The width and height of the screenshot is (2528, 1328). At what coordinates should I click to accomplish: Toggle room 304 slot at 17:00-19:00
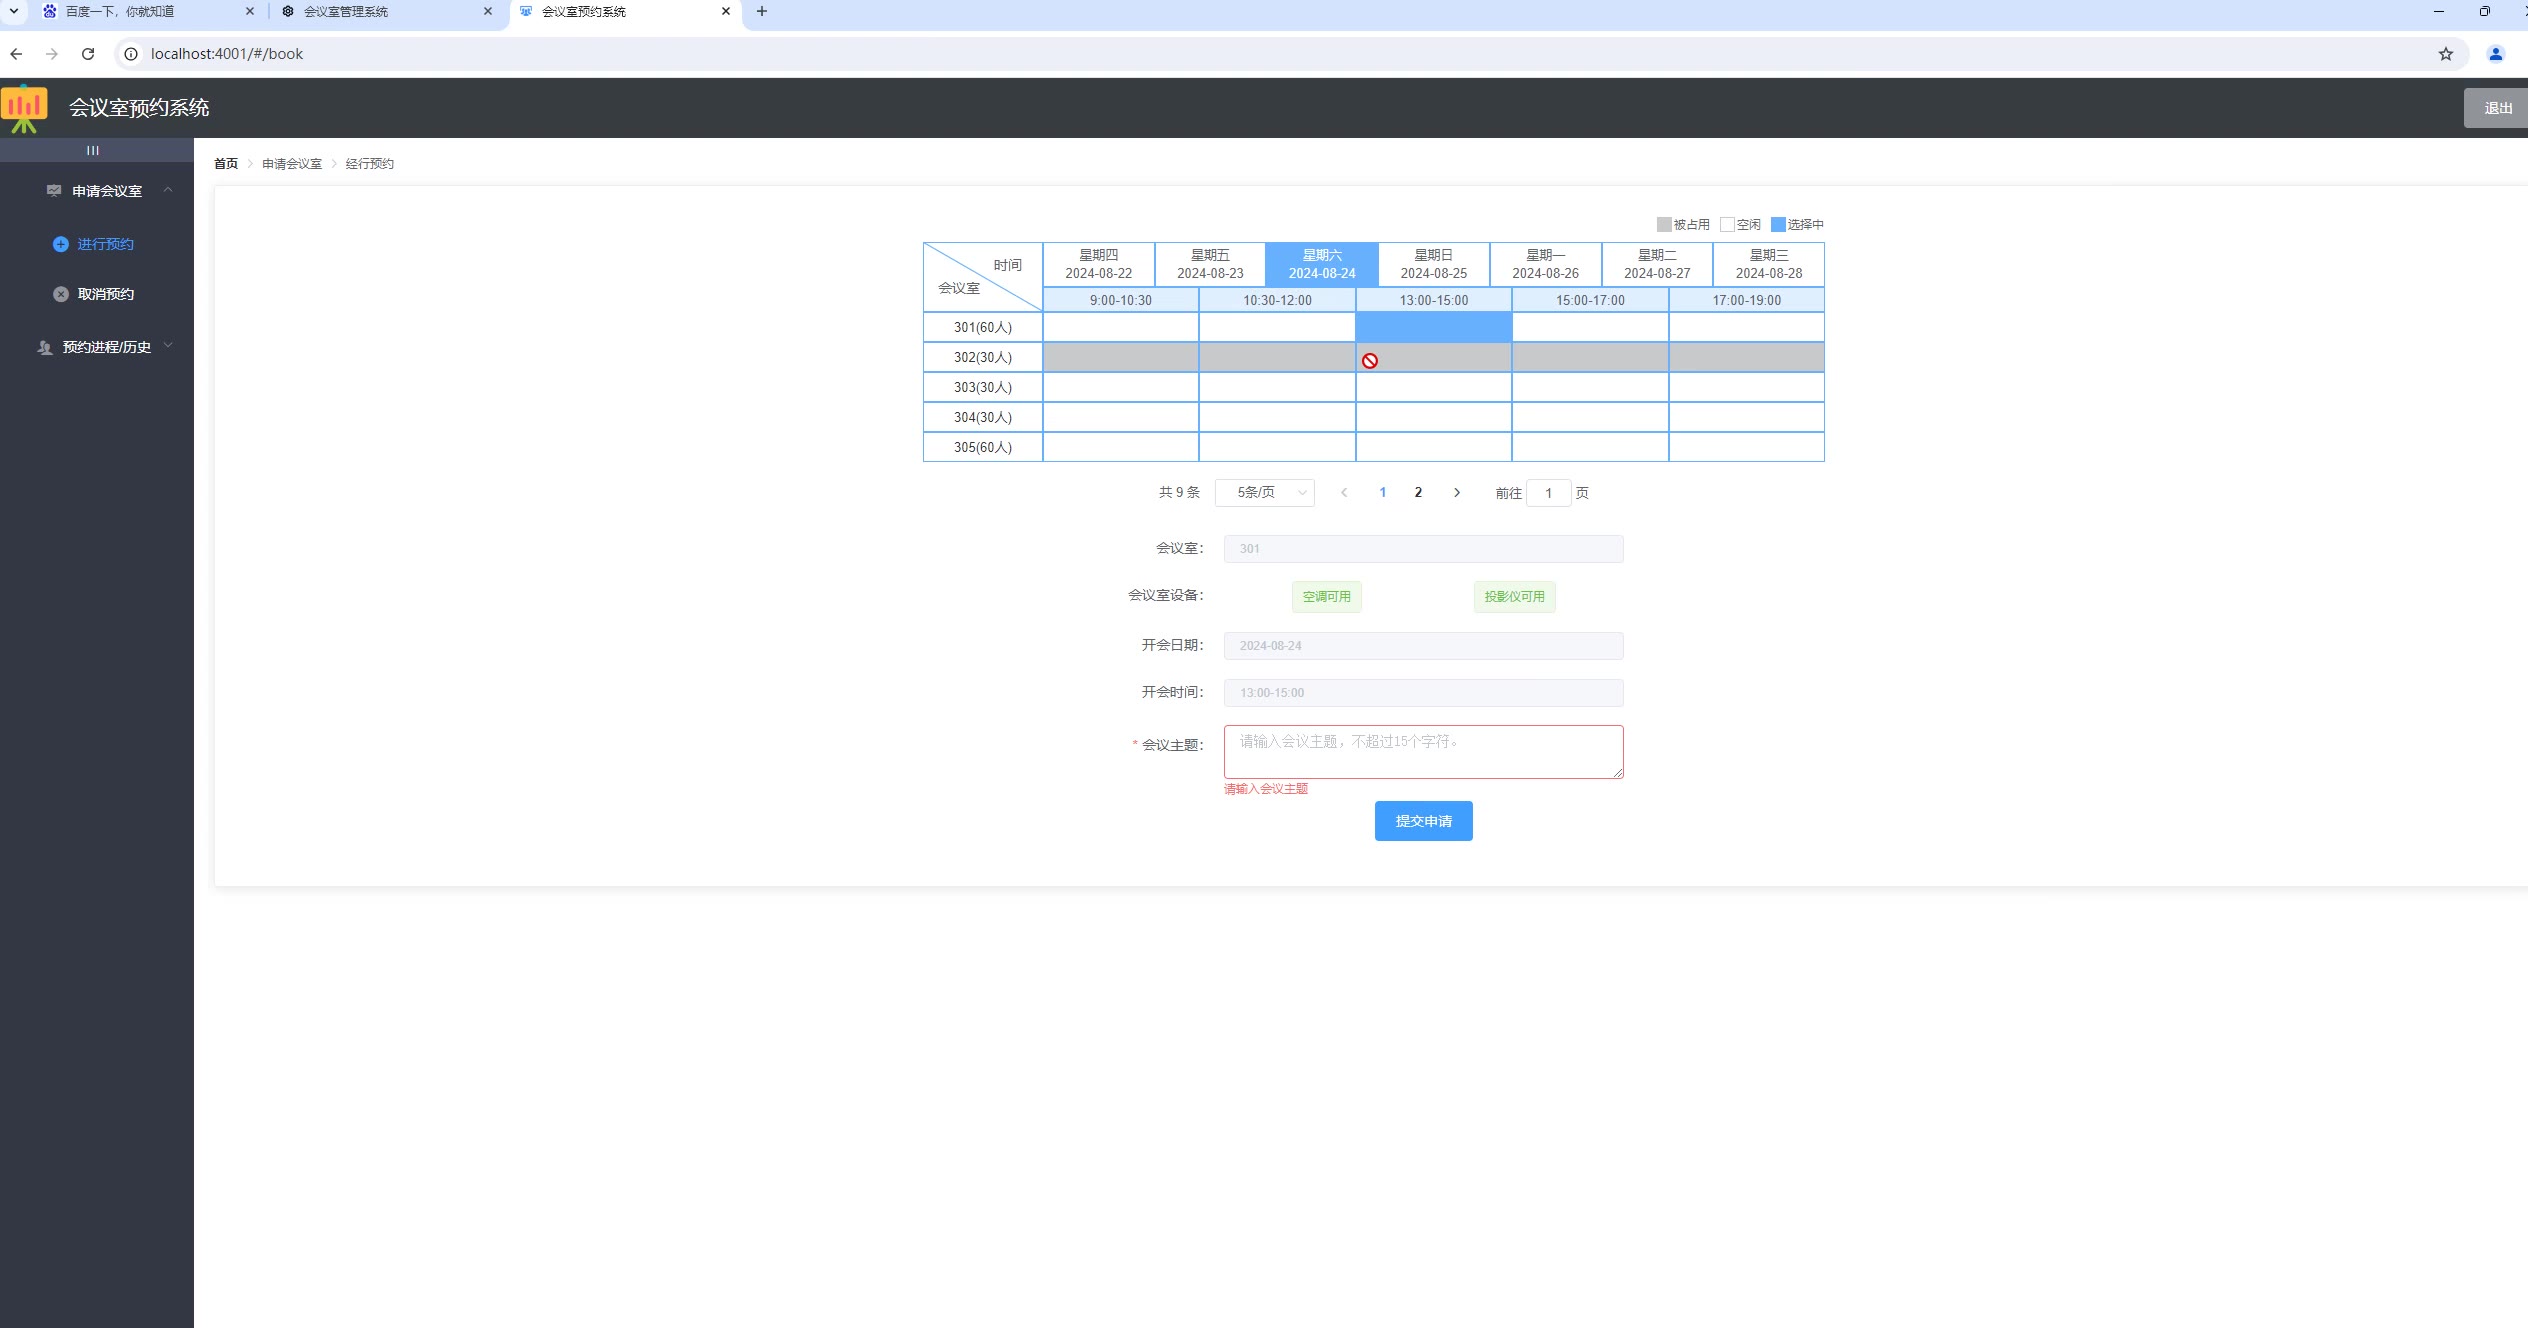1746,417
